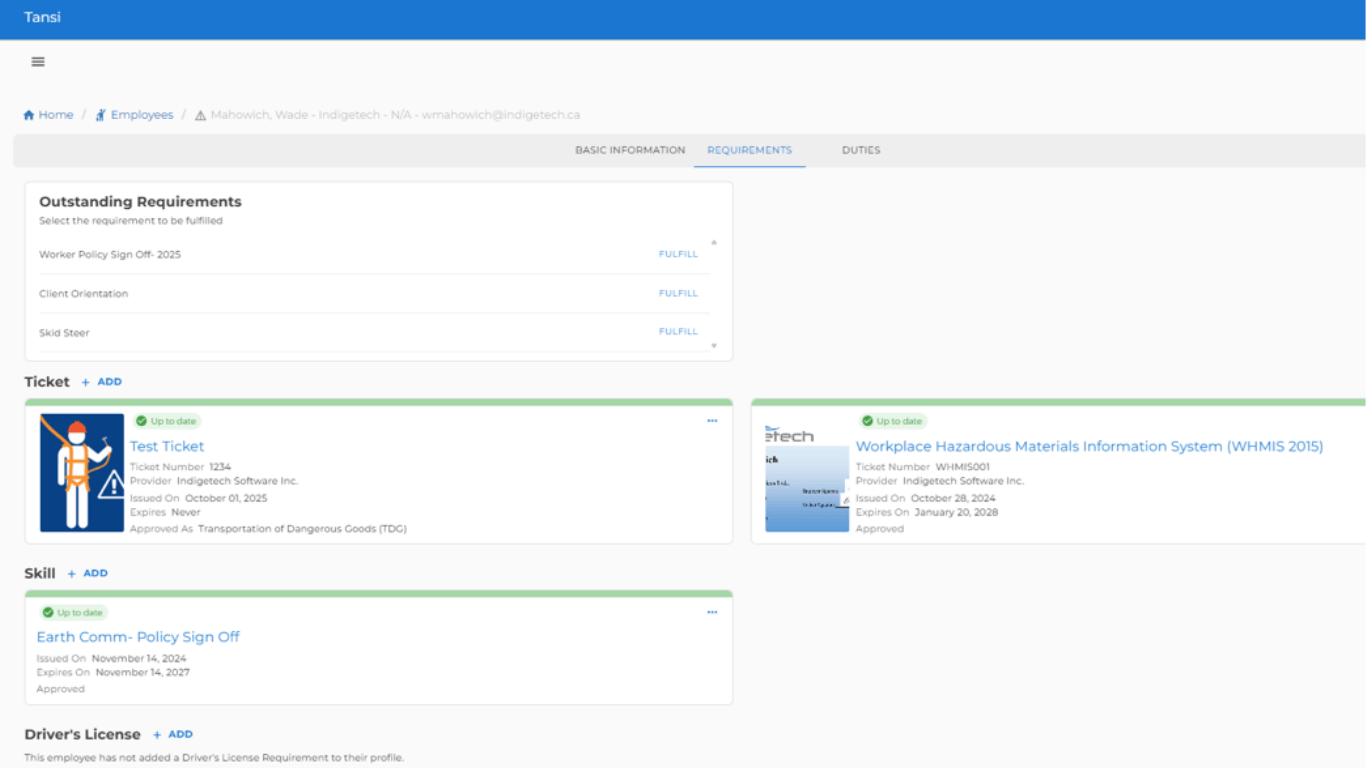The image size is (1366, 768).
Task: Fulfill the Worker Policy Sign Off requirement
Action: [678, 254]
